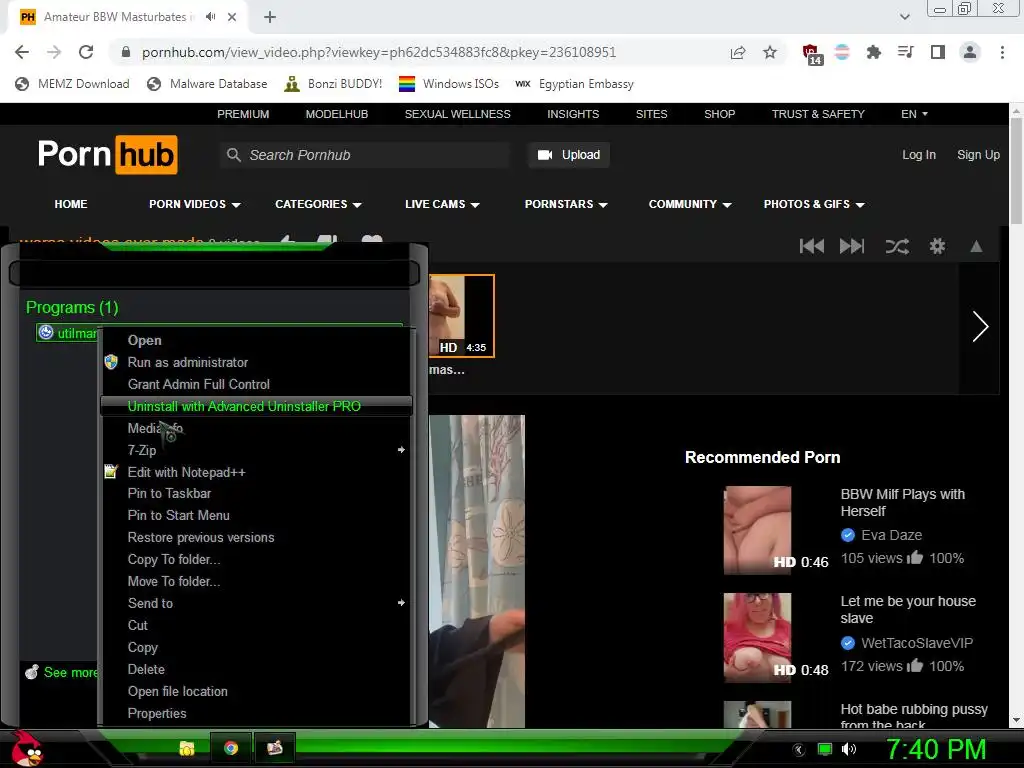Collapse the playlist with the up triangle
This screenshot has width=1024, height=768.
(x=976, y=246)
